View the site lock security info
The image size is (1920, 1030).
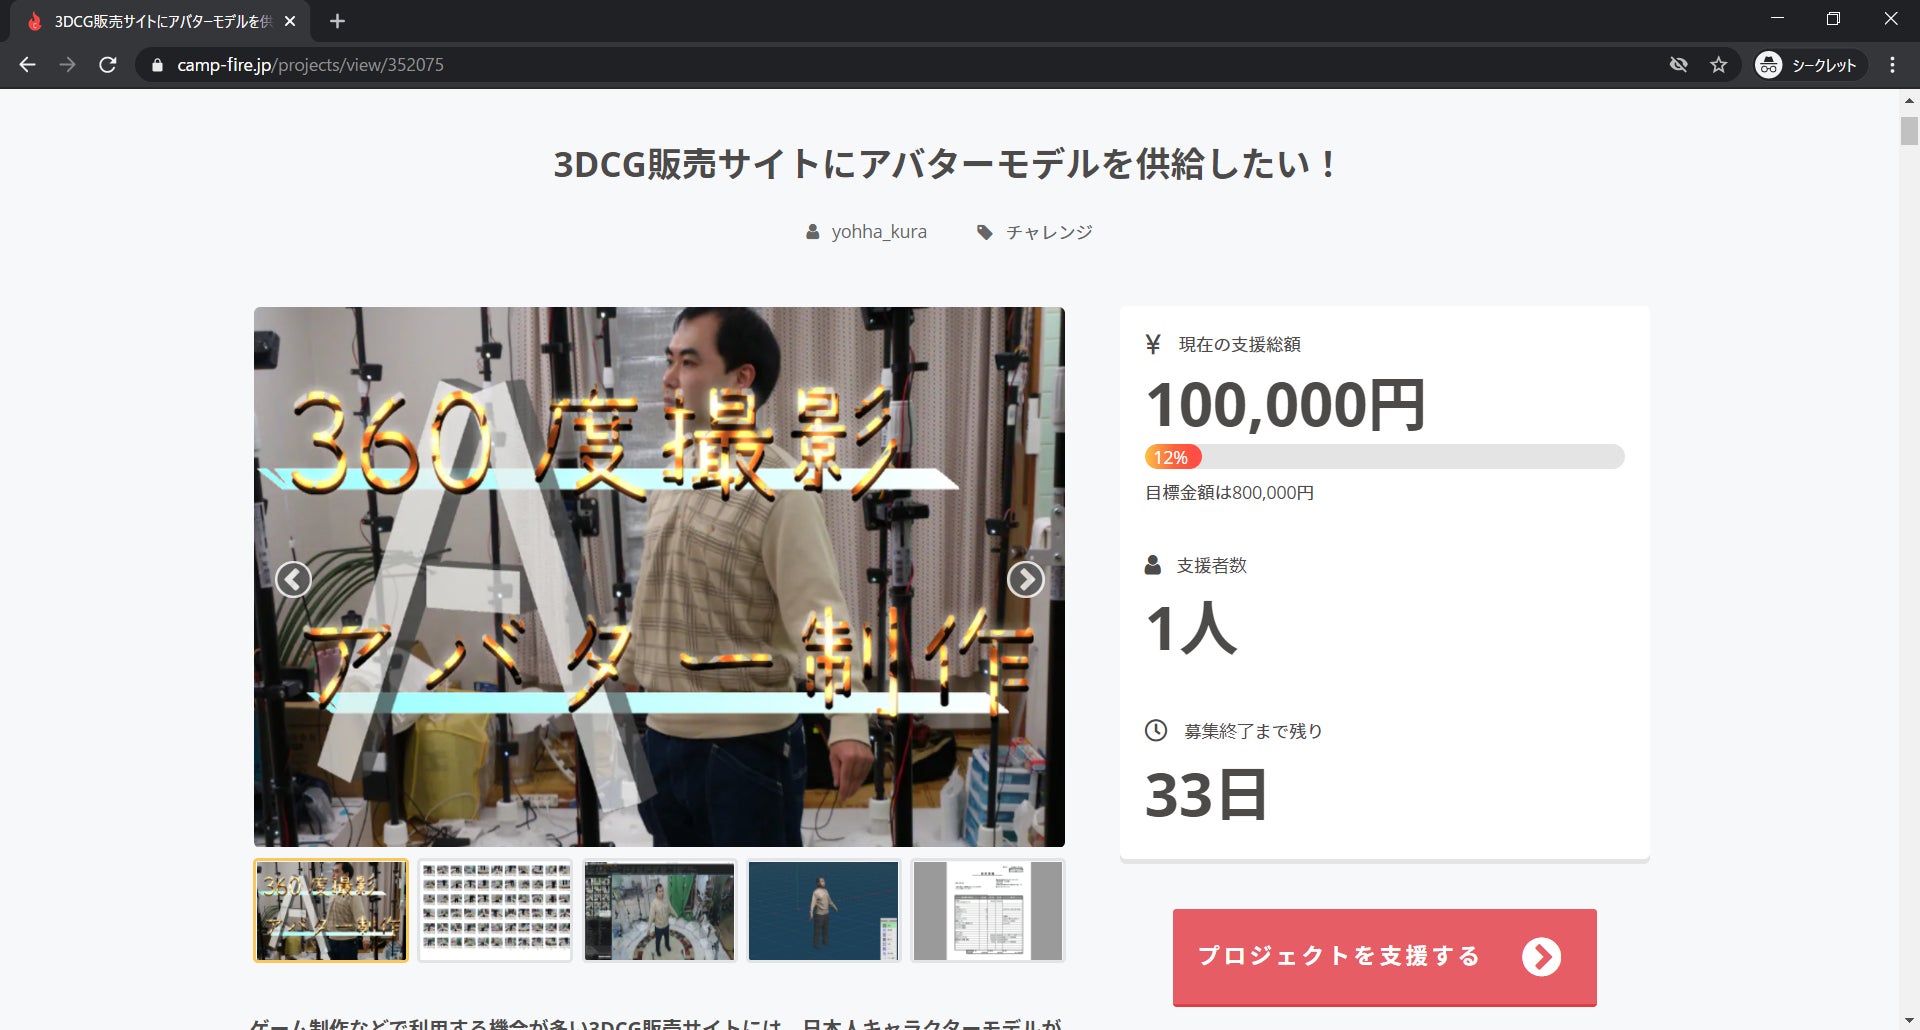tap(157, 65)
